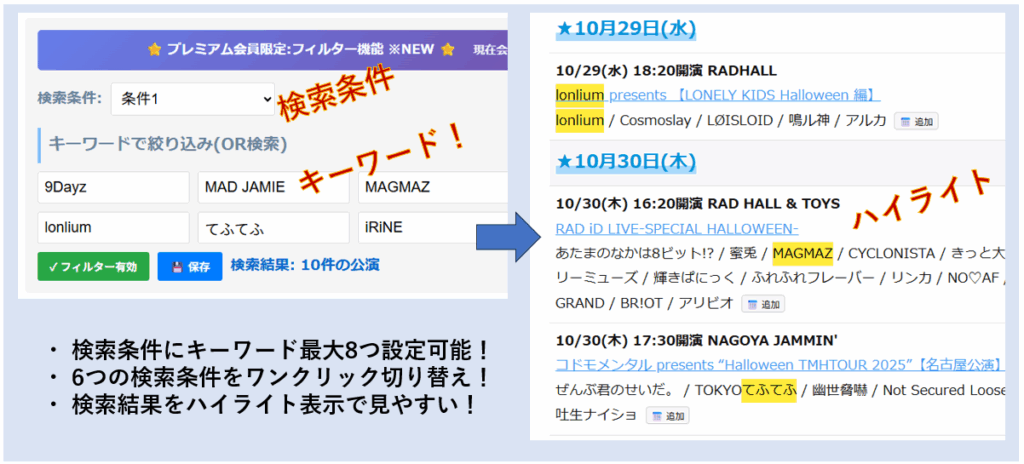Image resolution: width=1024 pixels, height=464 pixels.
Task: Click the highlighted MAGMAZ artist name
Action: [x=802, y=251]
